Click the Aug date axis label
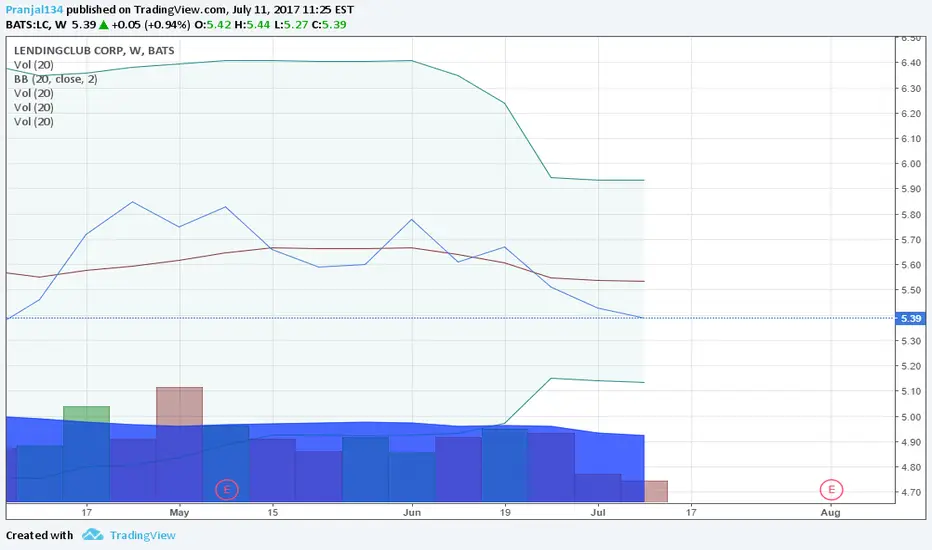The width and height of the screenshot is (932, 550). [830, 512]
